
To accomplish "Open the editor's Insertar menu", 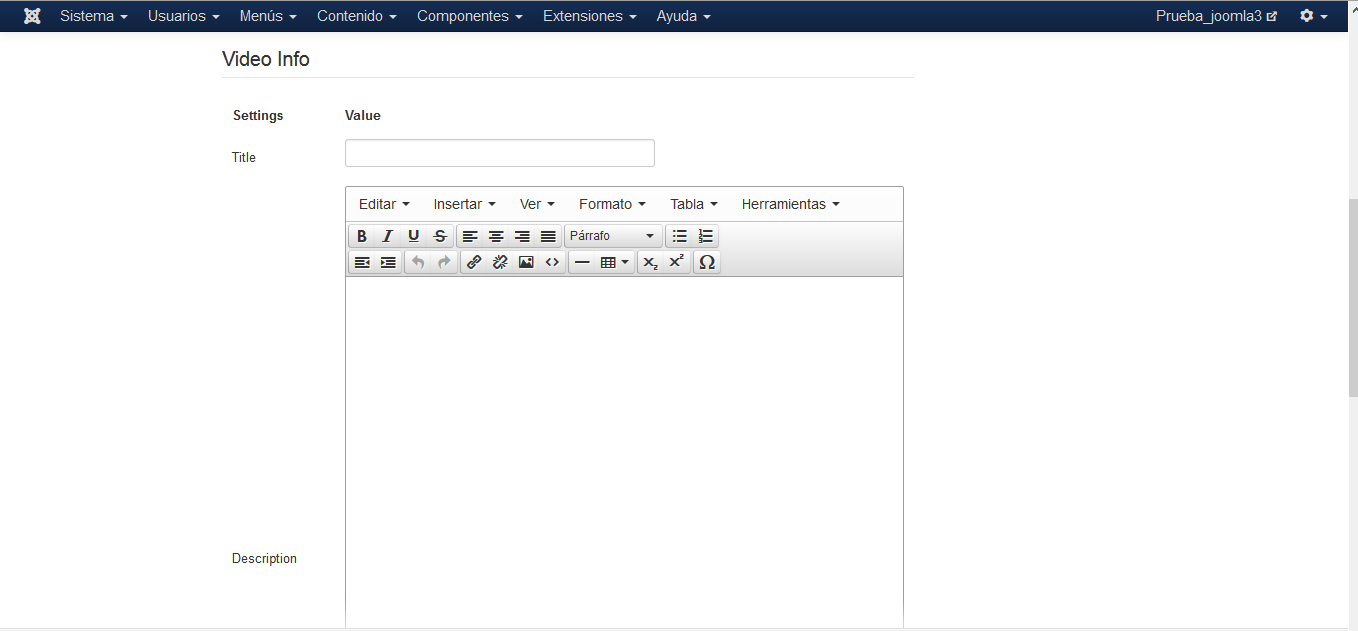I will (464, 204).
